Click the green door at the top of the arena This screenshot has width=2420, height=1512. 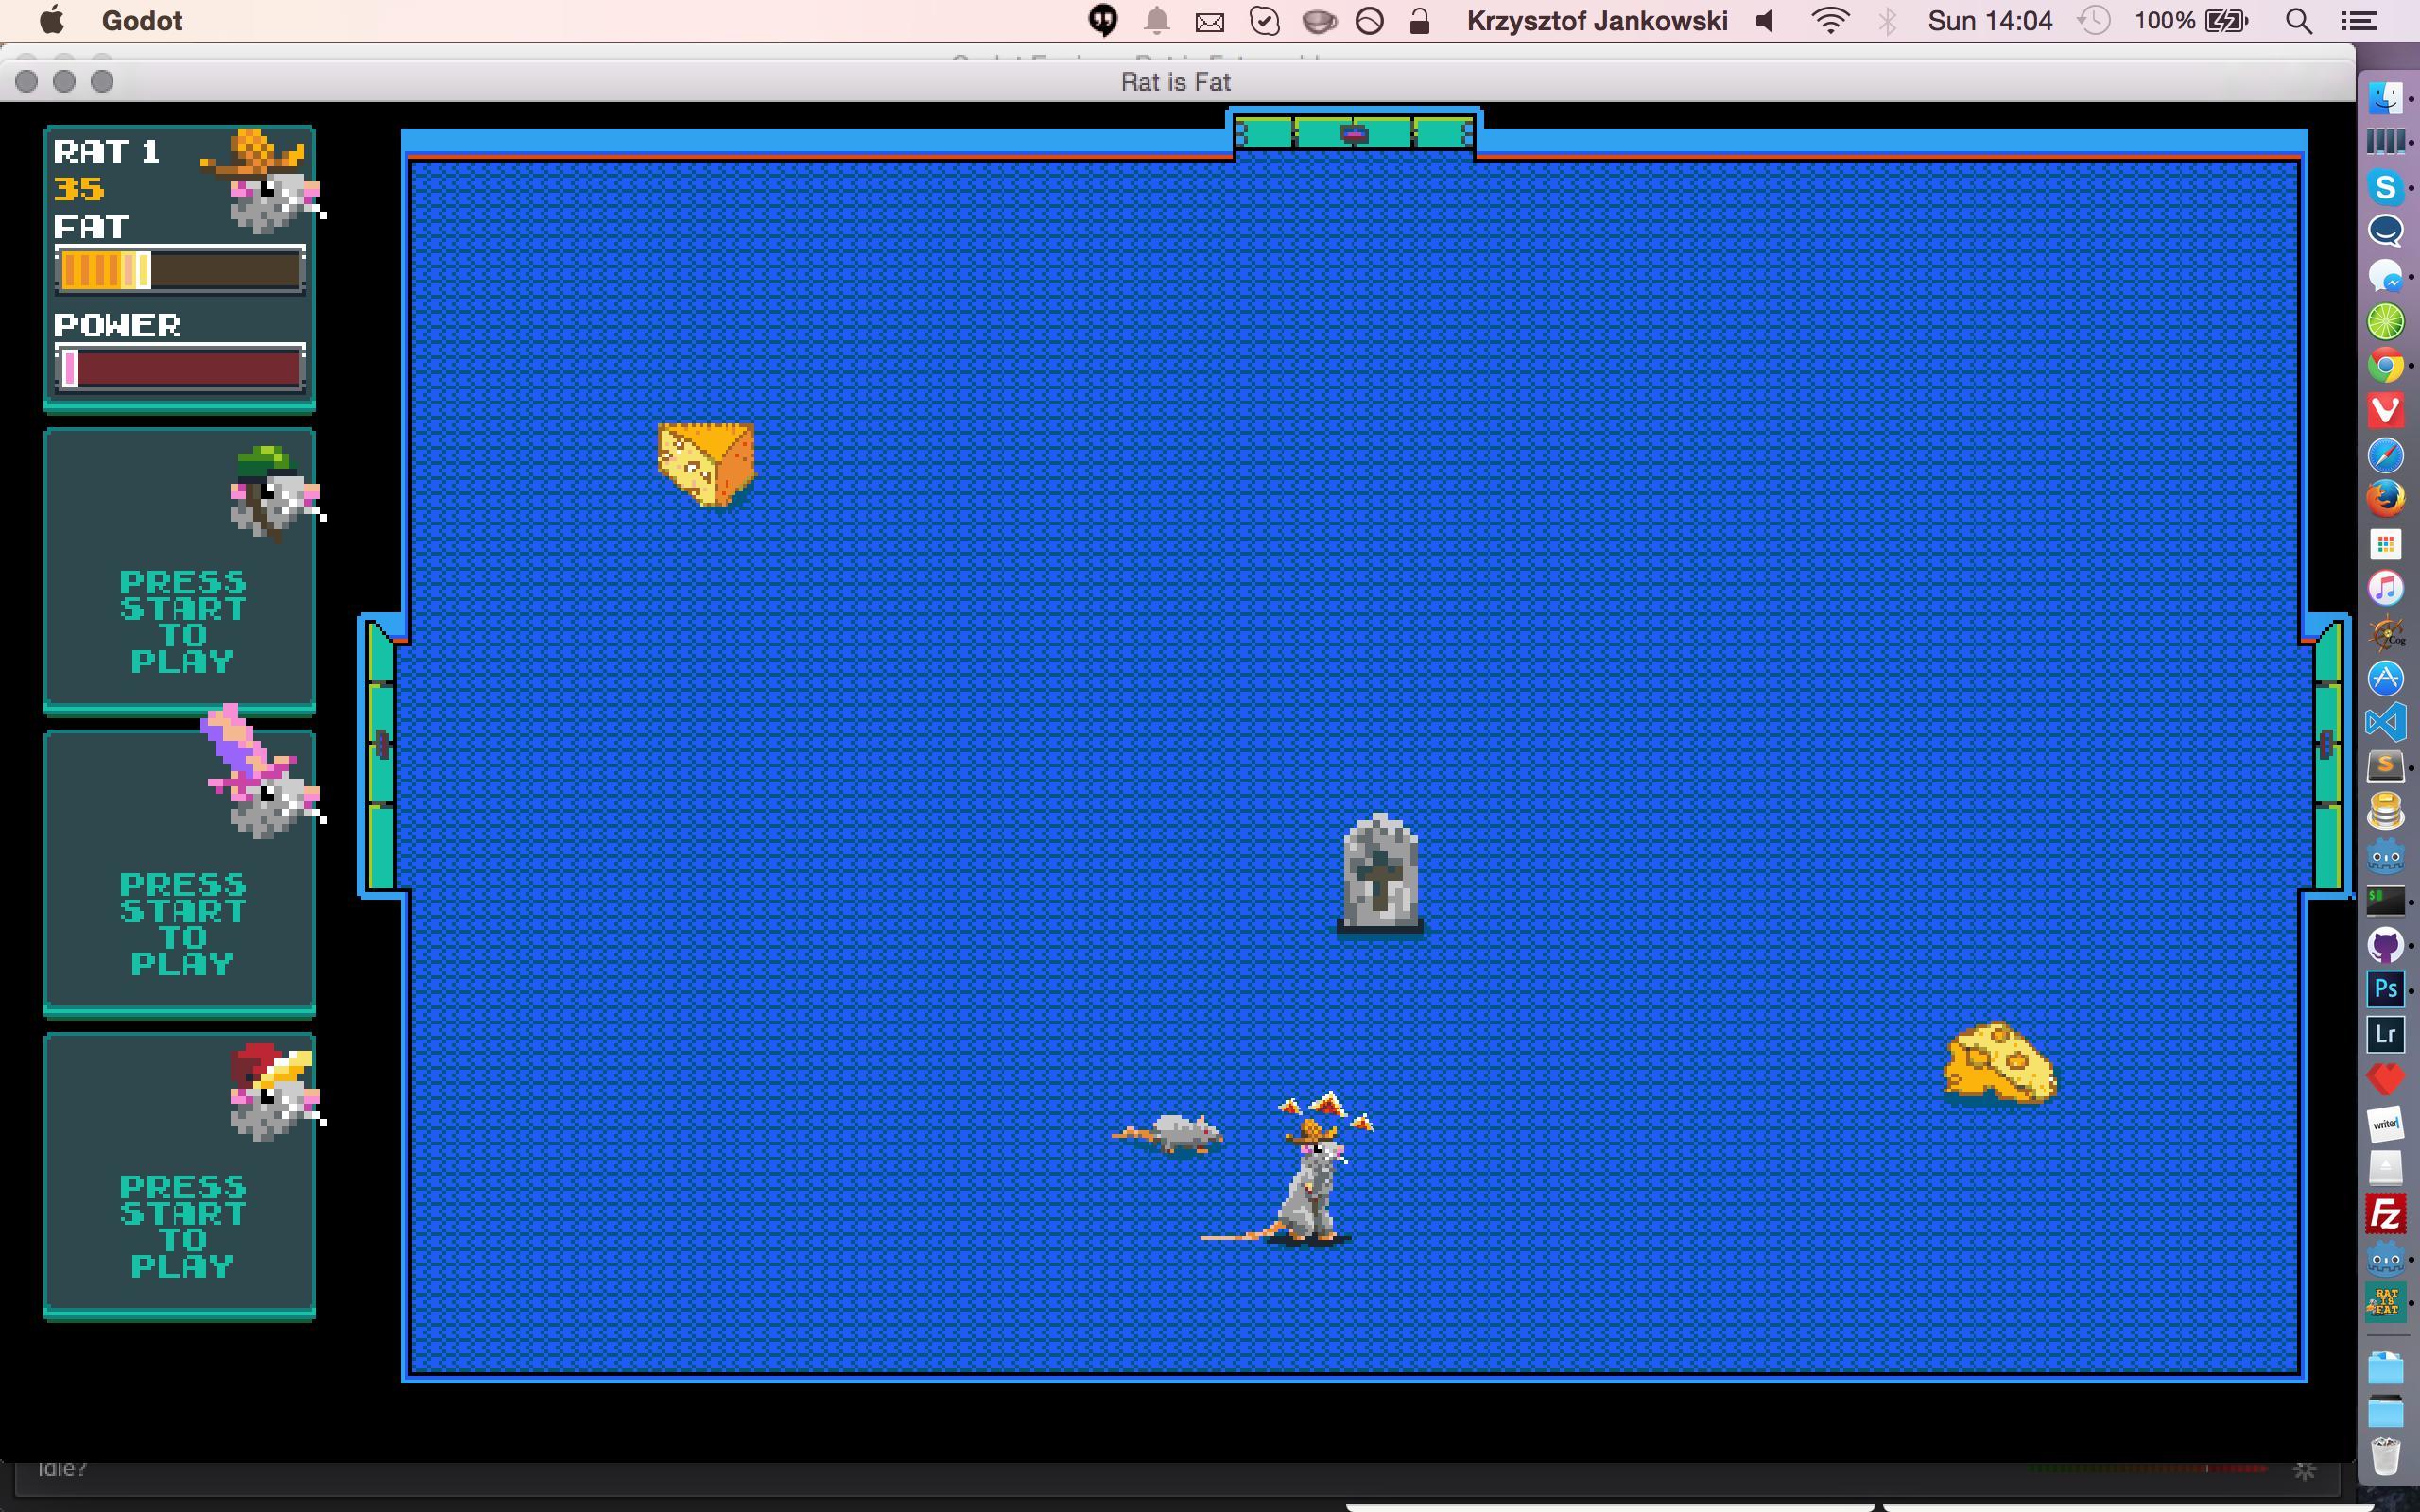pos(1354,133)
